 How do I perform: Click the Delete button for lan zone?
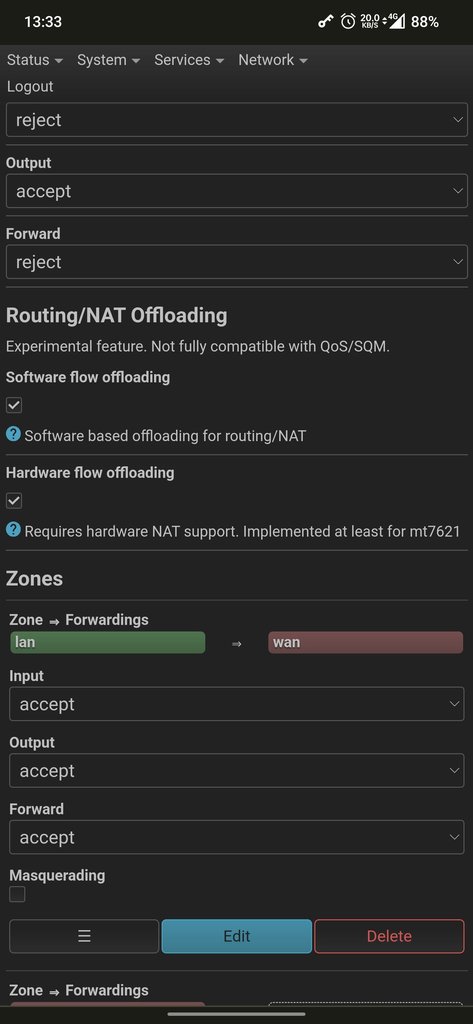(x=389, y=936)
